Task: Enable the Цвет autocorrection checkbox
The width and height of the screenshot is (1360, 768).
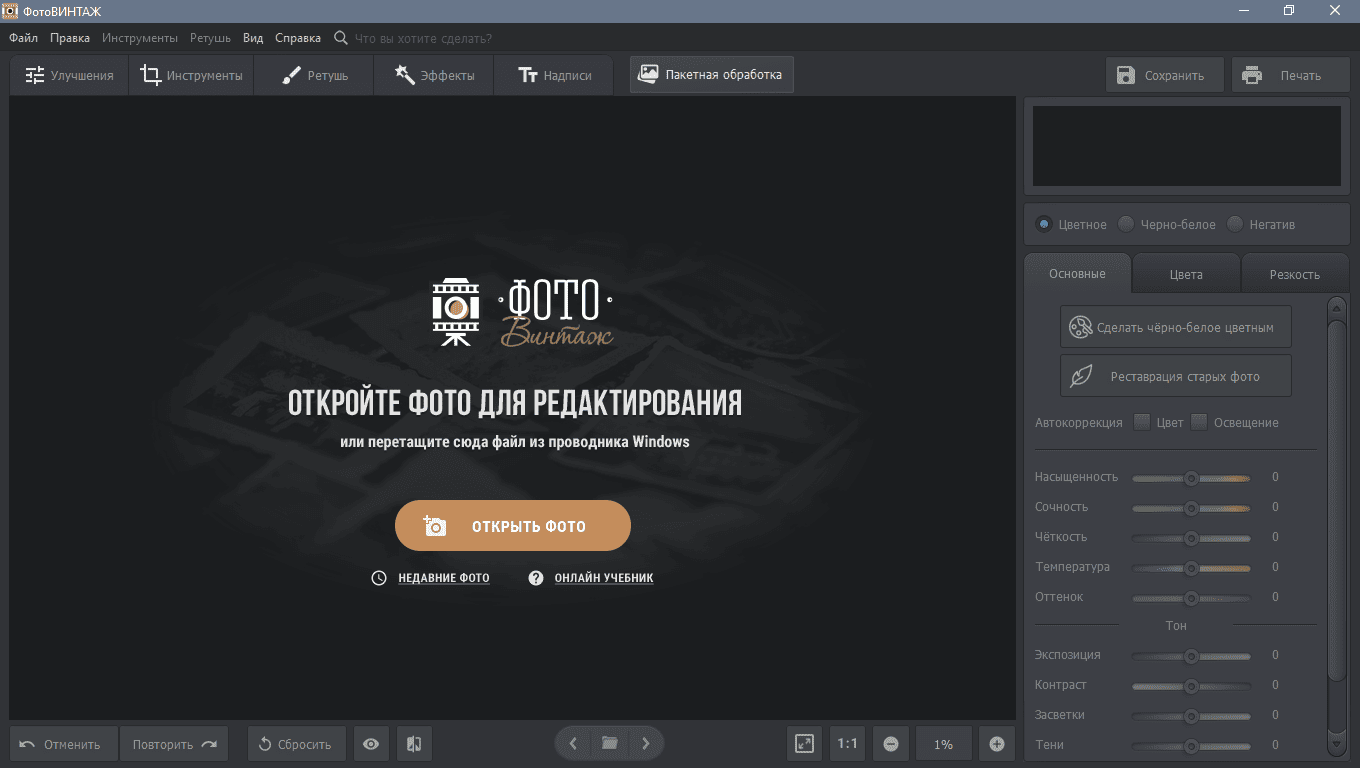Action: tap(1142, 421)
